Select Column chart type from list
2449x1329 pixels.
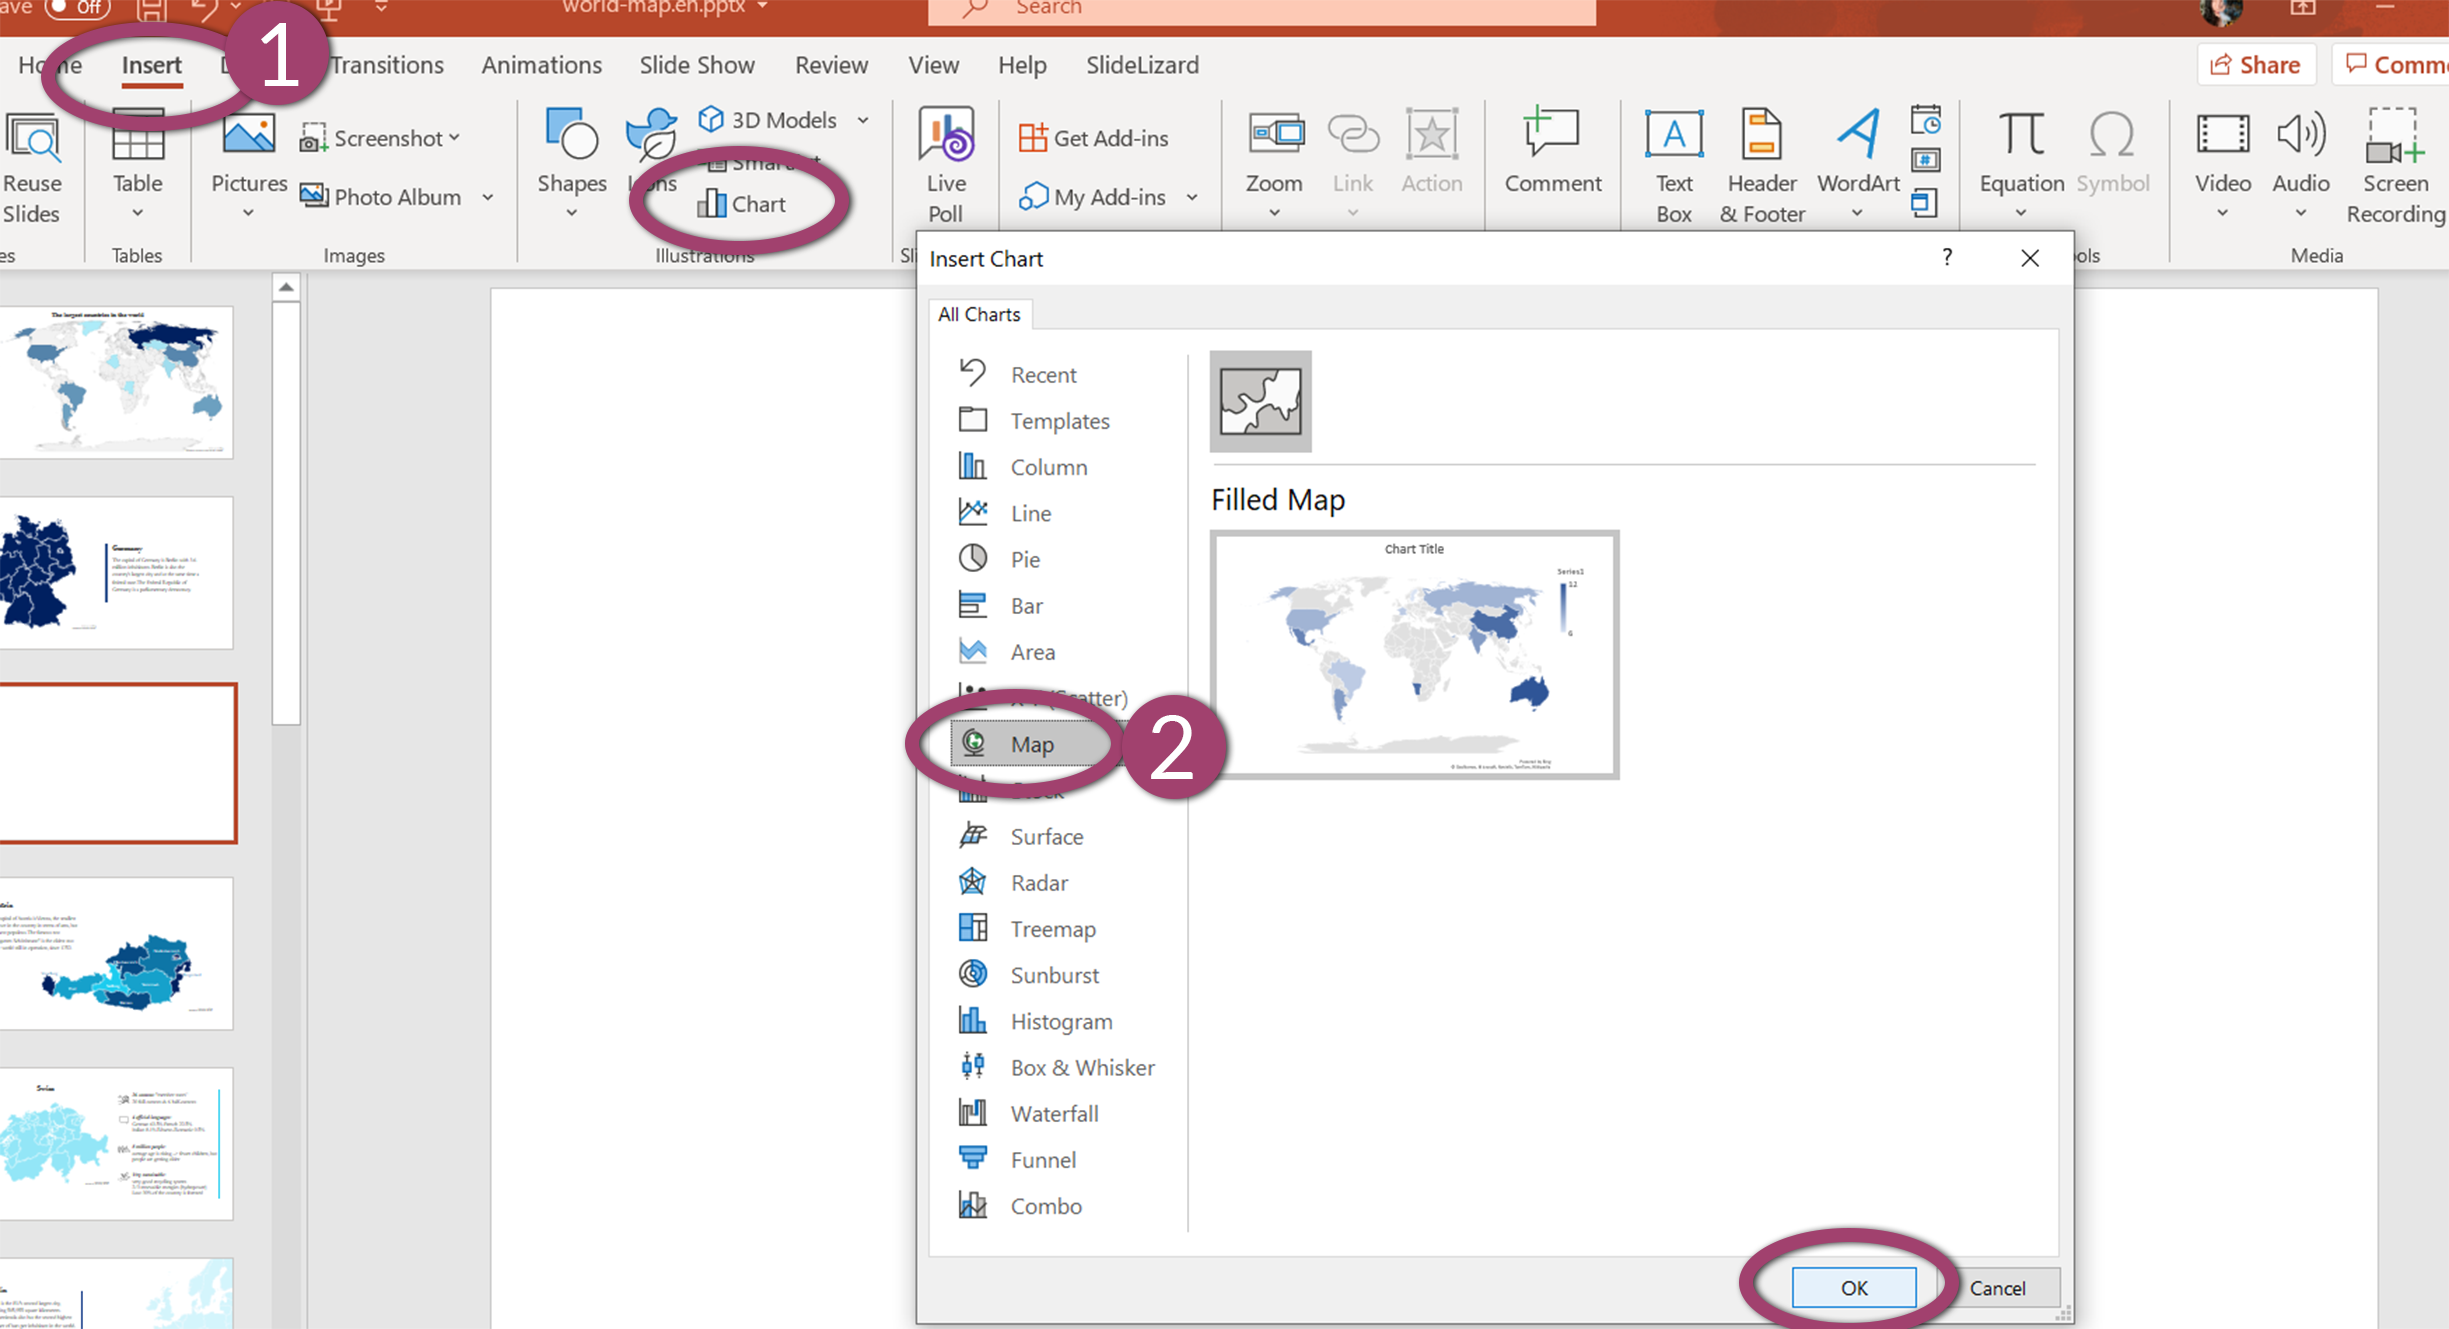pos(1049,465)
